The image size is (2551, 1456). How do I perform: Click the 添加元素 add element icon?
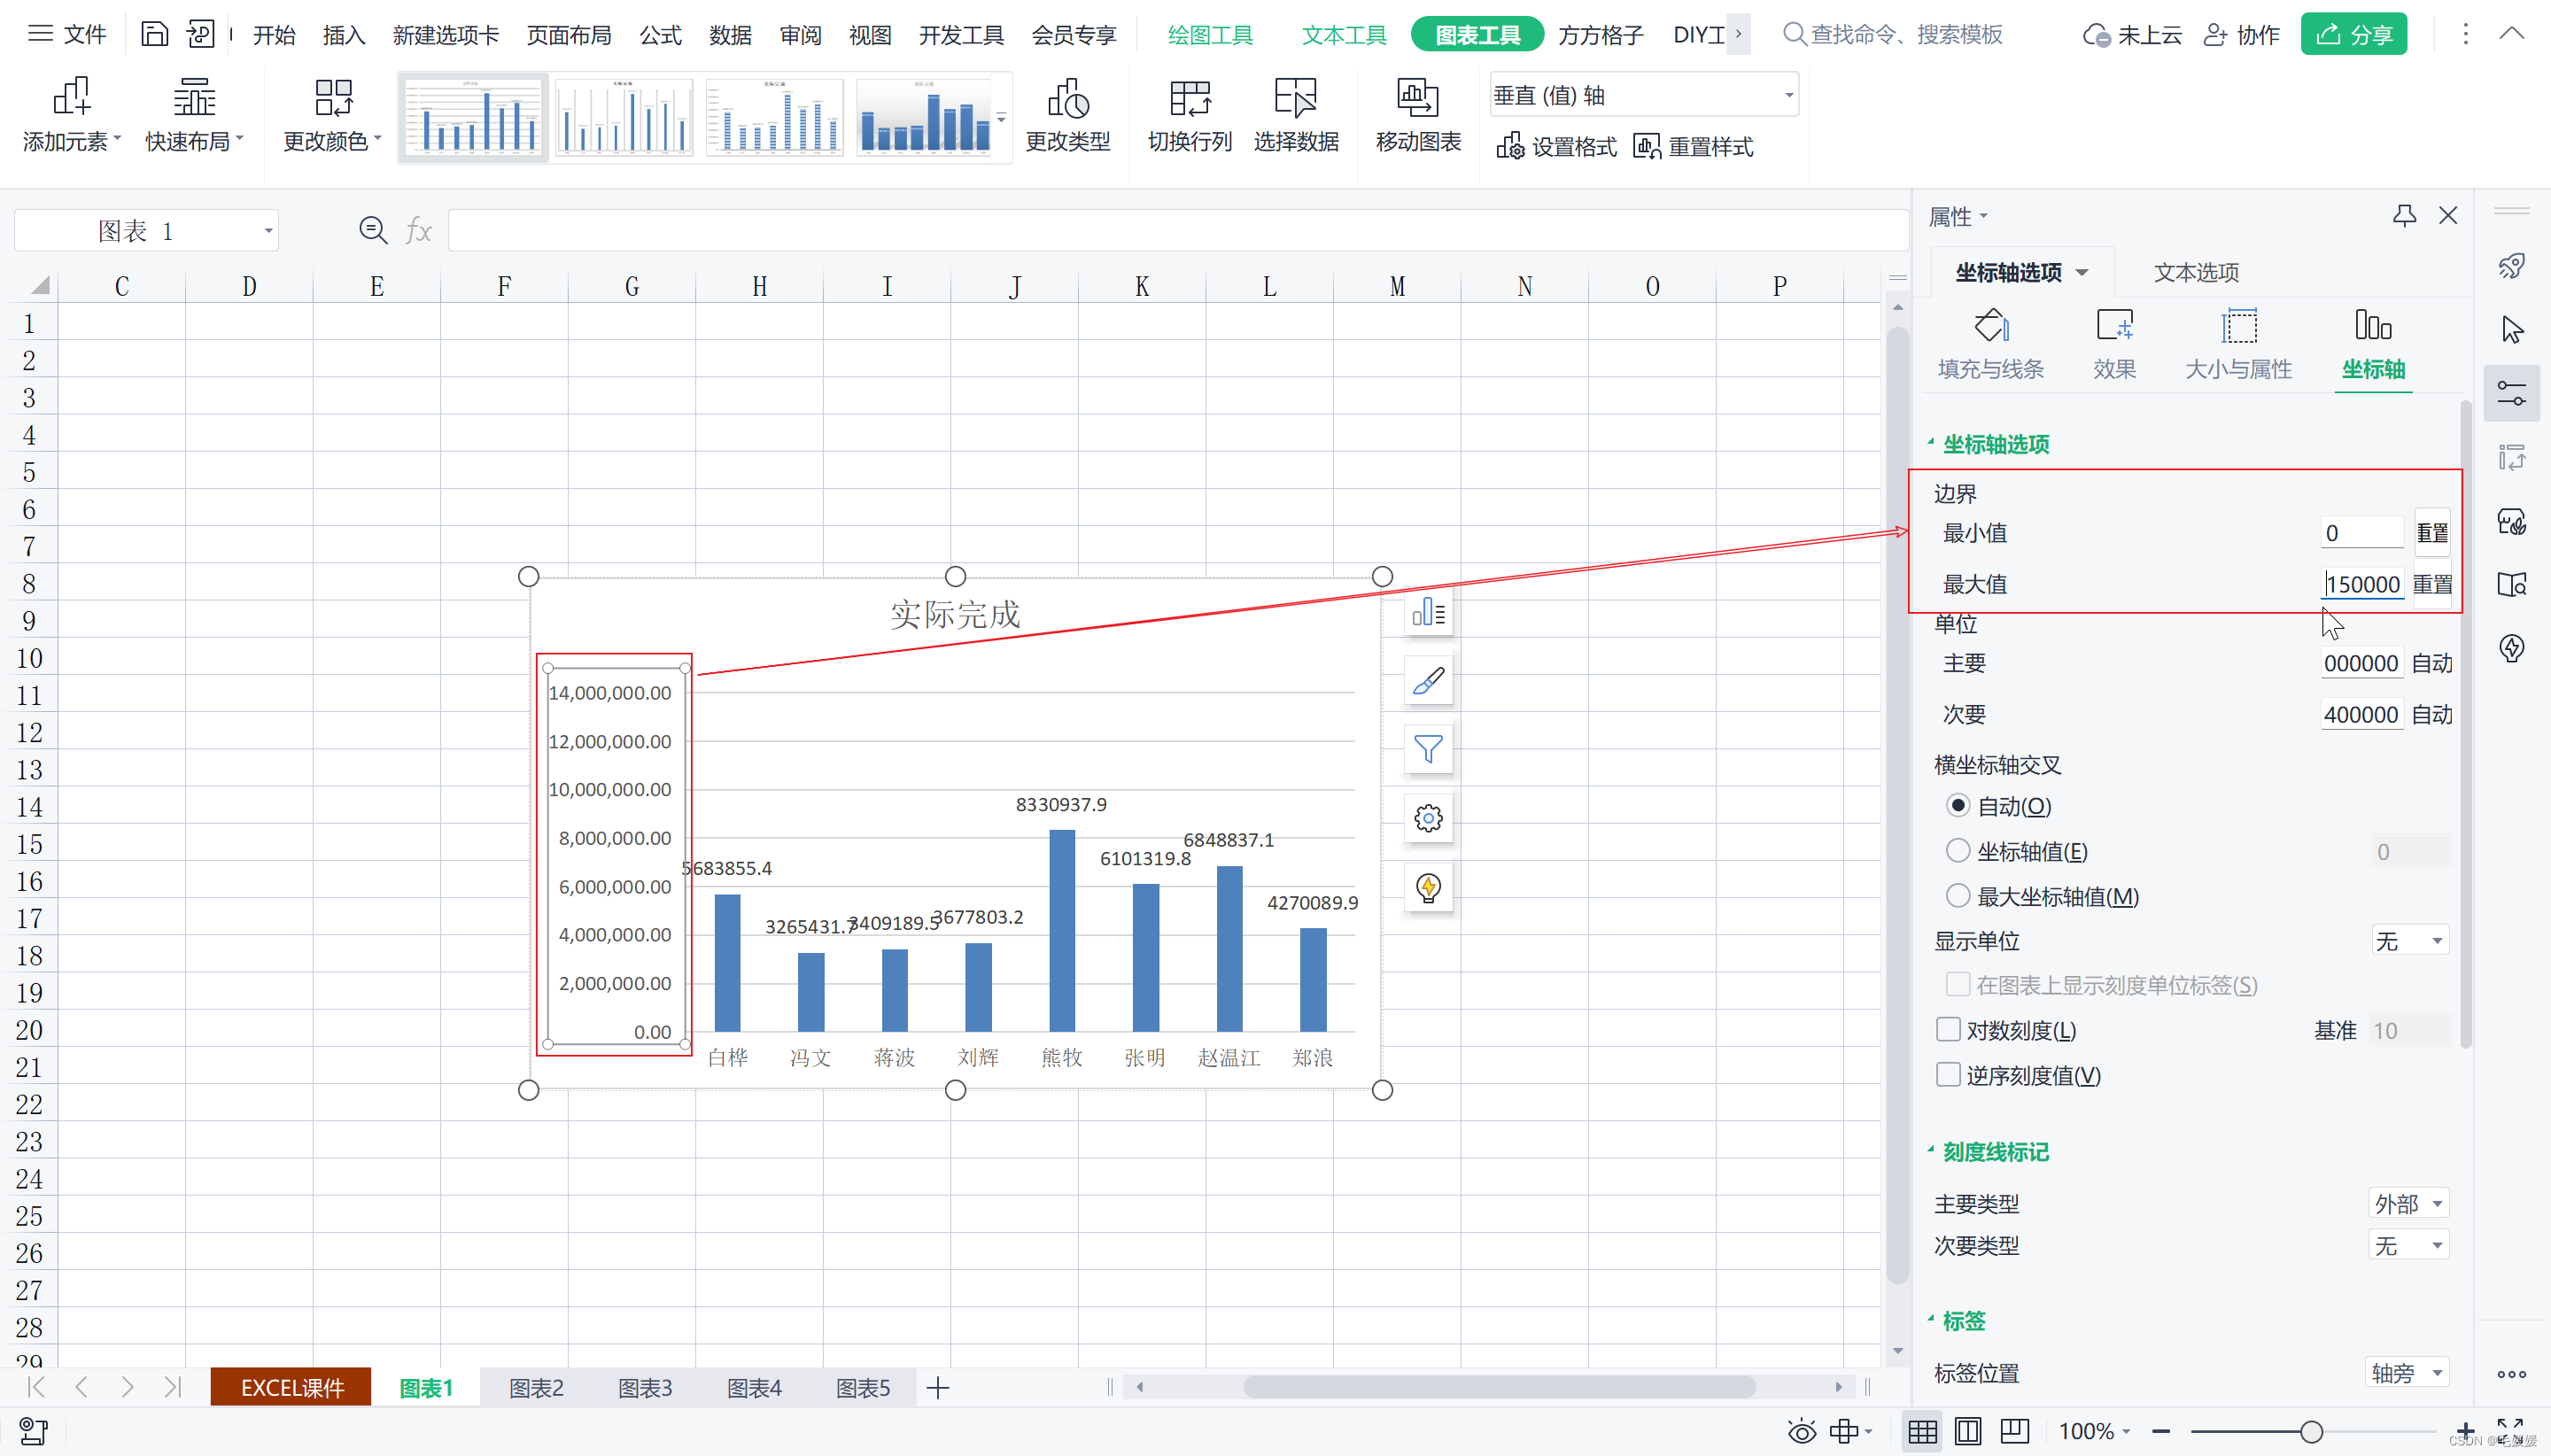pyautogui.click(x=71, y=98)
